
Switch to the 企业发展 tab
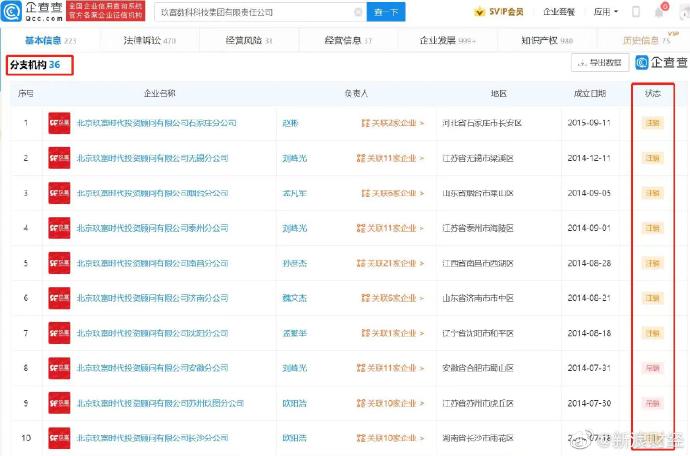(x=448, y=40)
